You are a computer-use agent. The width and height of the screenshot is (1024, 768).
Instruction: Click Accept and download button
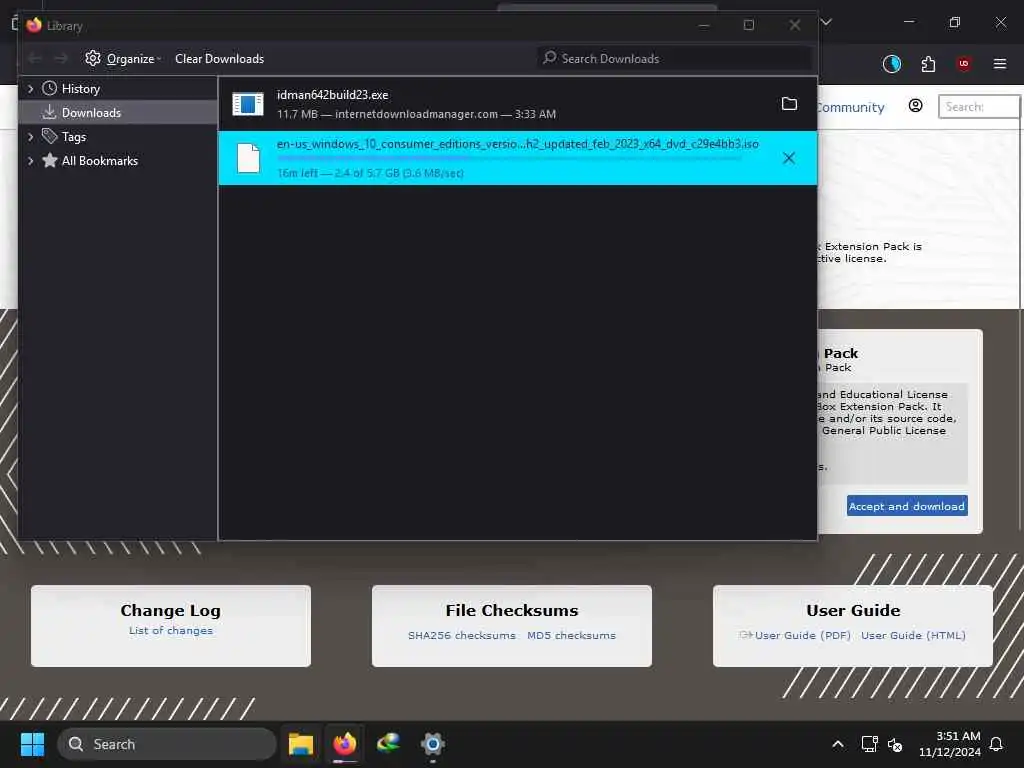[907, 506]
